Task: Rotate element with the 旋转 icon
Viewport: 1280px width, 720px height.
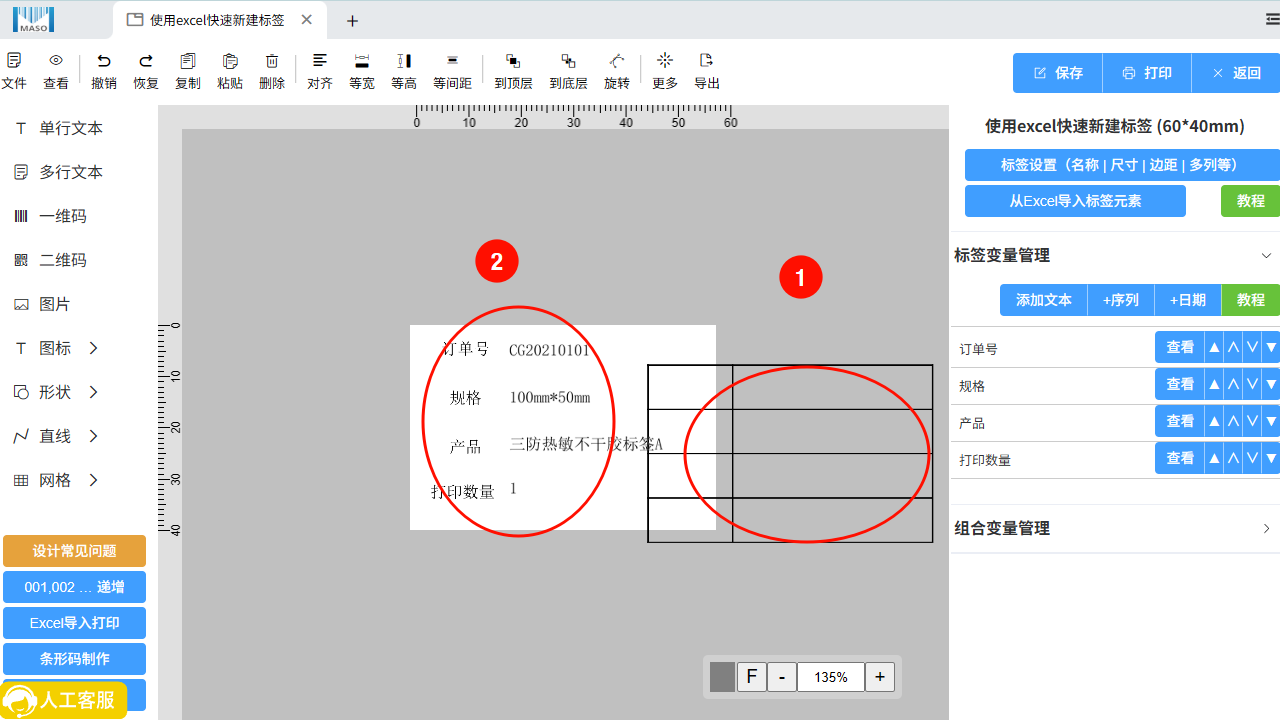Action: (x=617, y=72)
